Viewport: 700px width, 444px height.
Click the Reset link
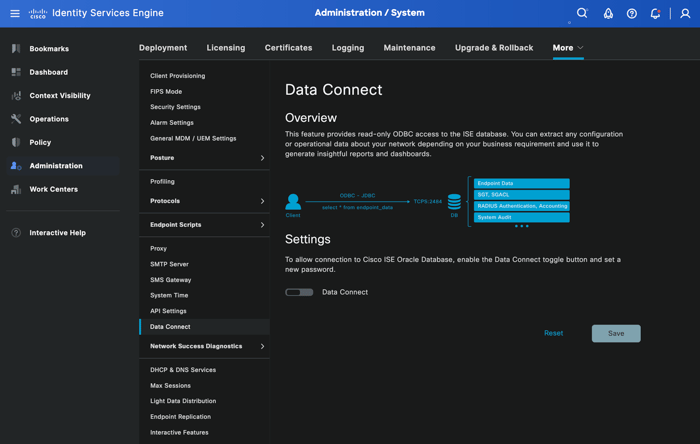(553, 333)
